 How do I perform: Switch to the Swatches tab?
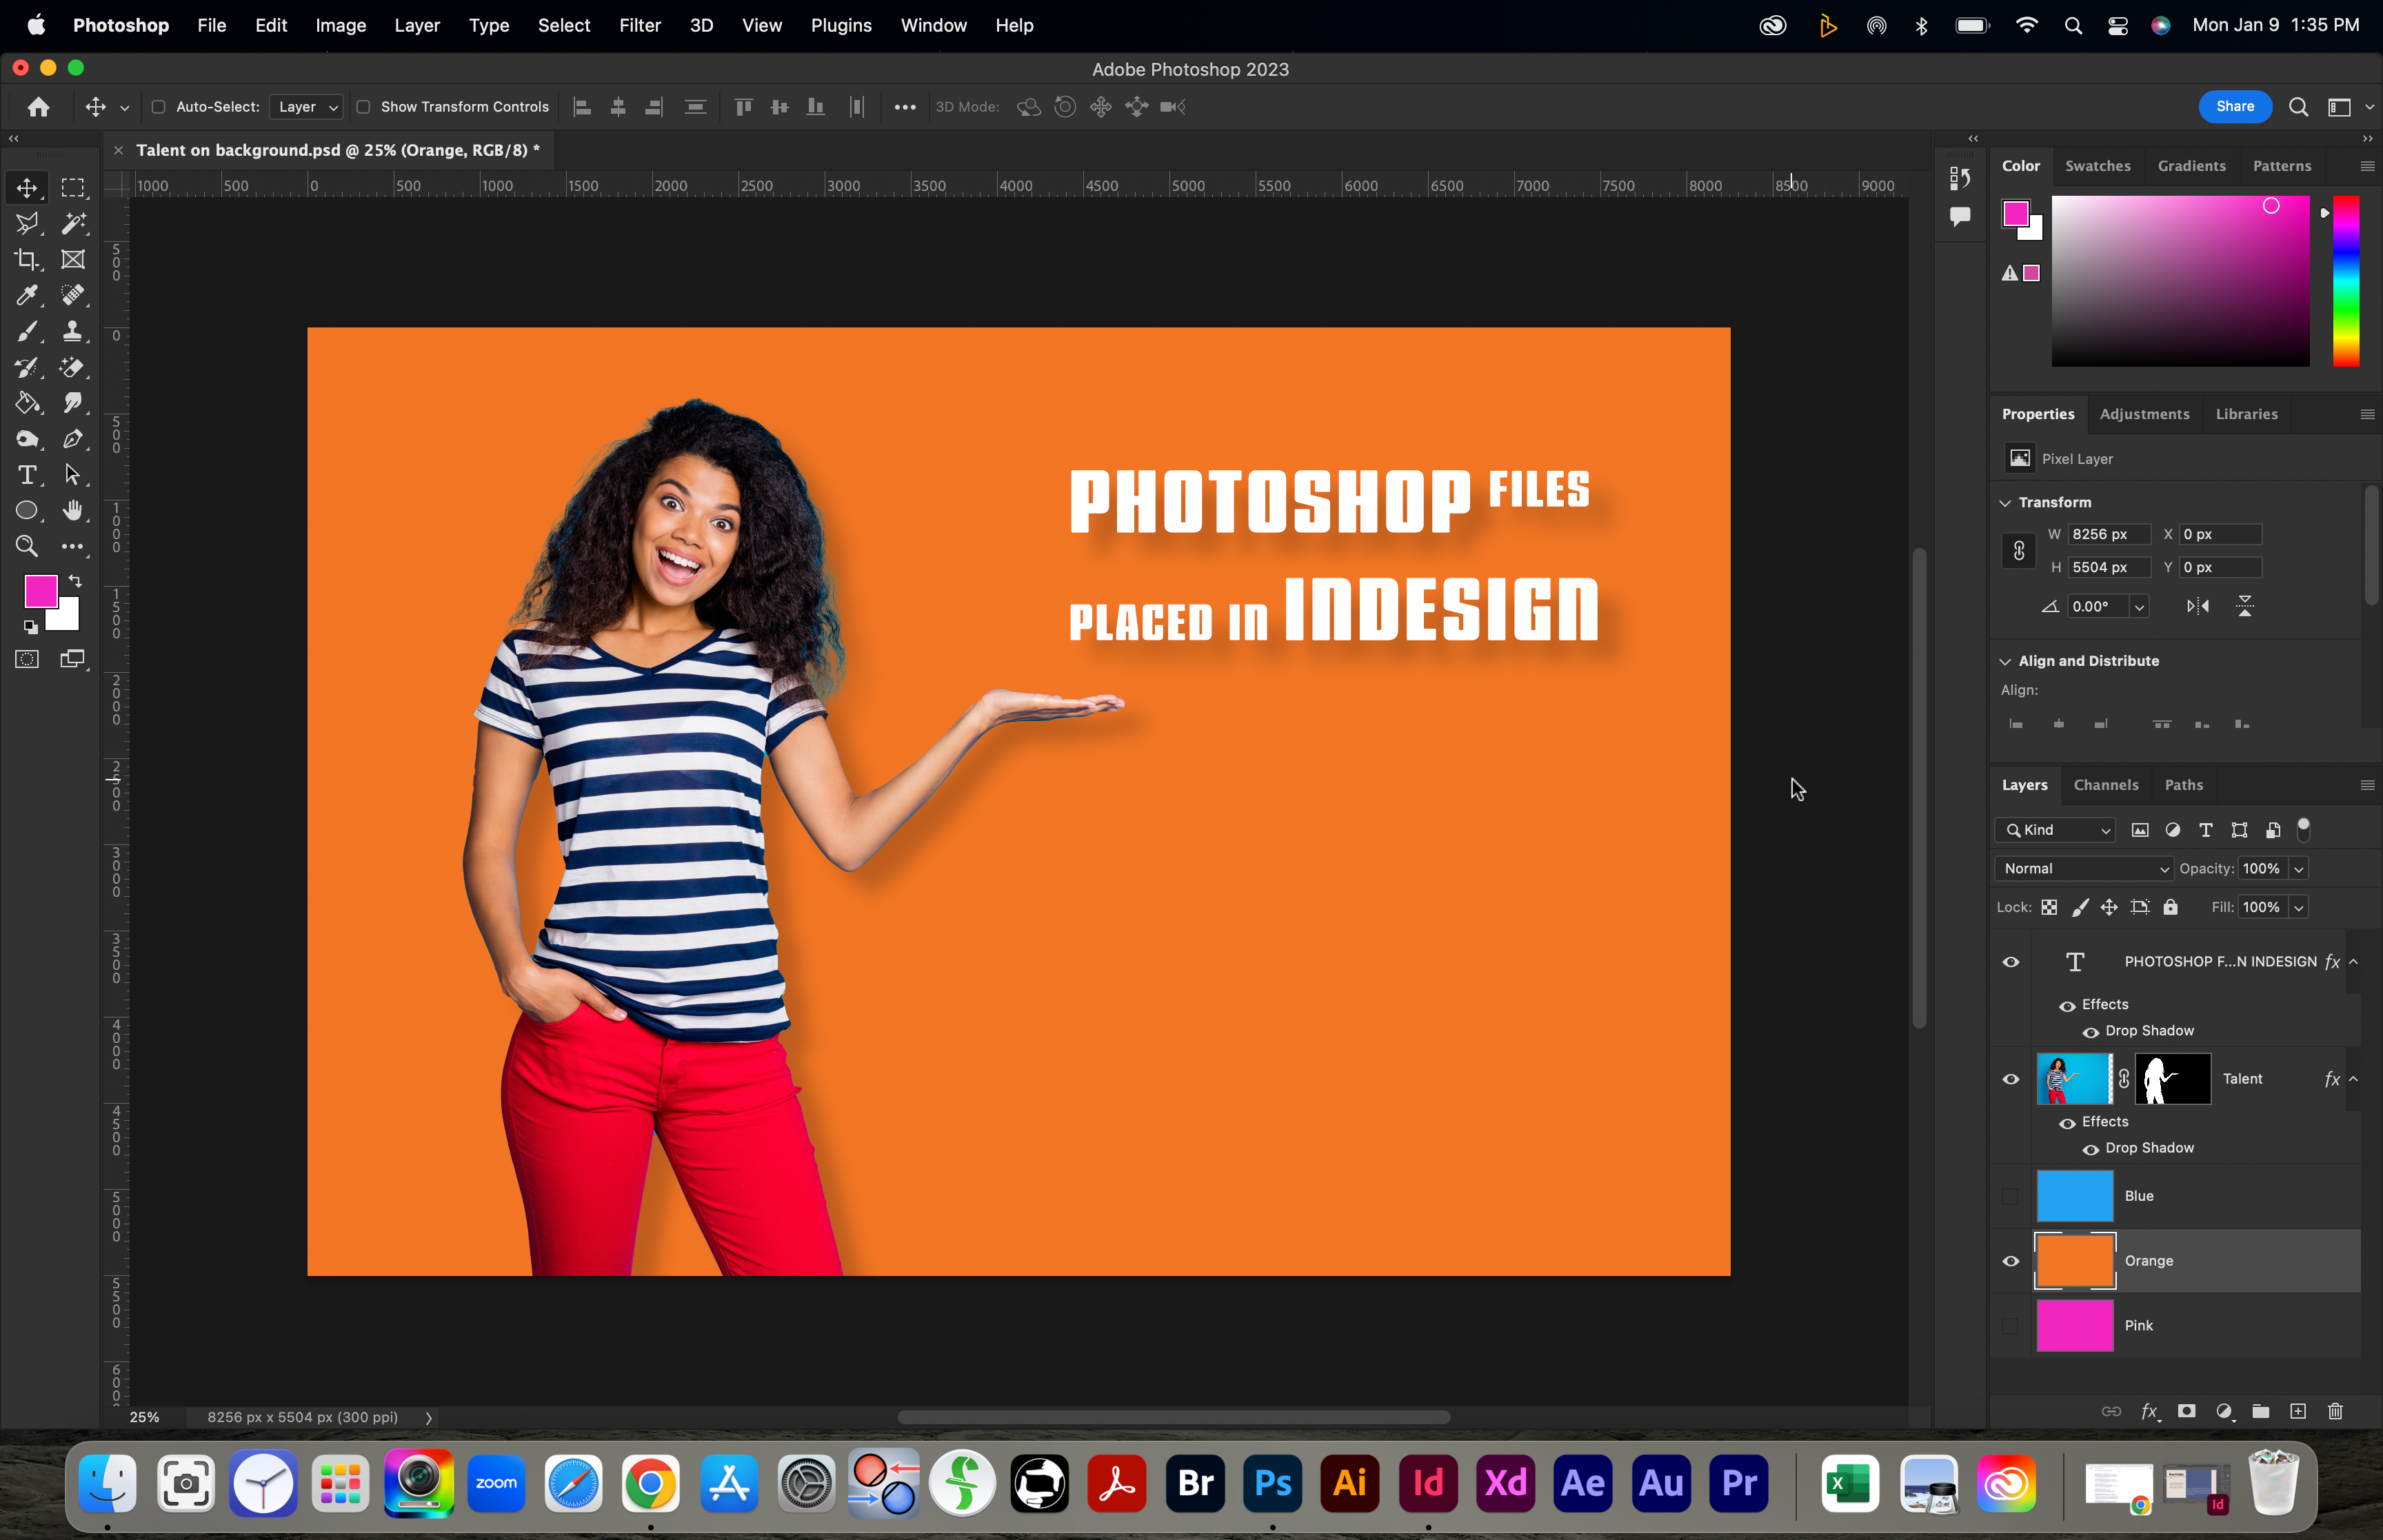tap(2097, 166)
